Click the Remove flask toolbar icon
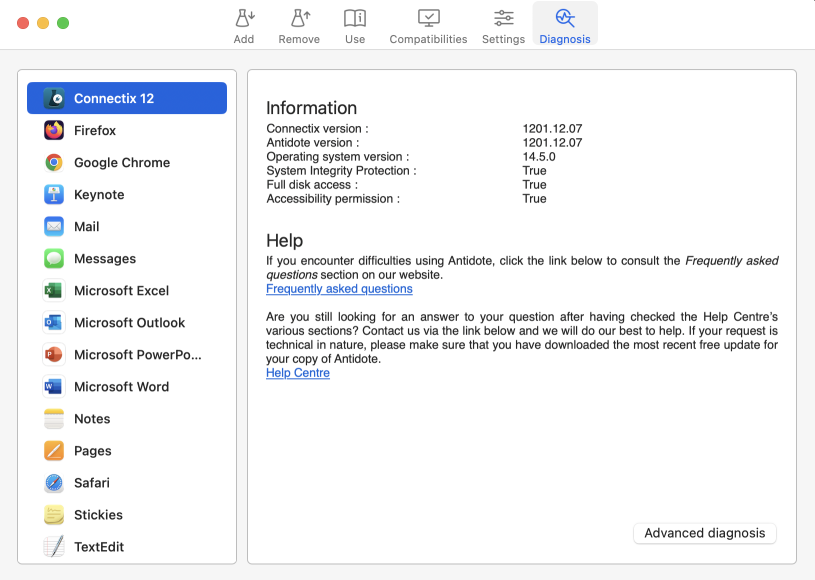Image resolution: width=815 pixels, height=580 pixels. [299, 19]
